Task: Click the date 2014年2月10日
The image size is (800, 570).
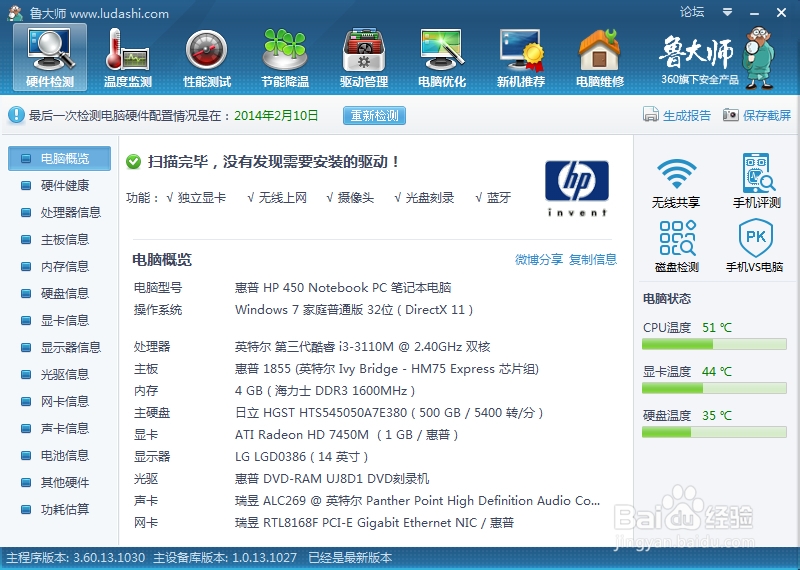Action: click(276, 115)
